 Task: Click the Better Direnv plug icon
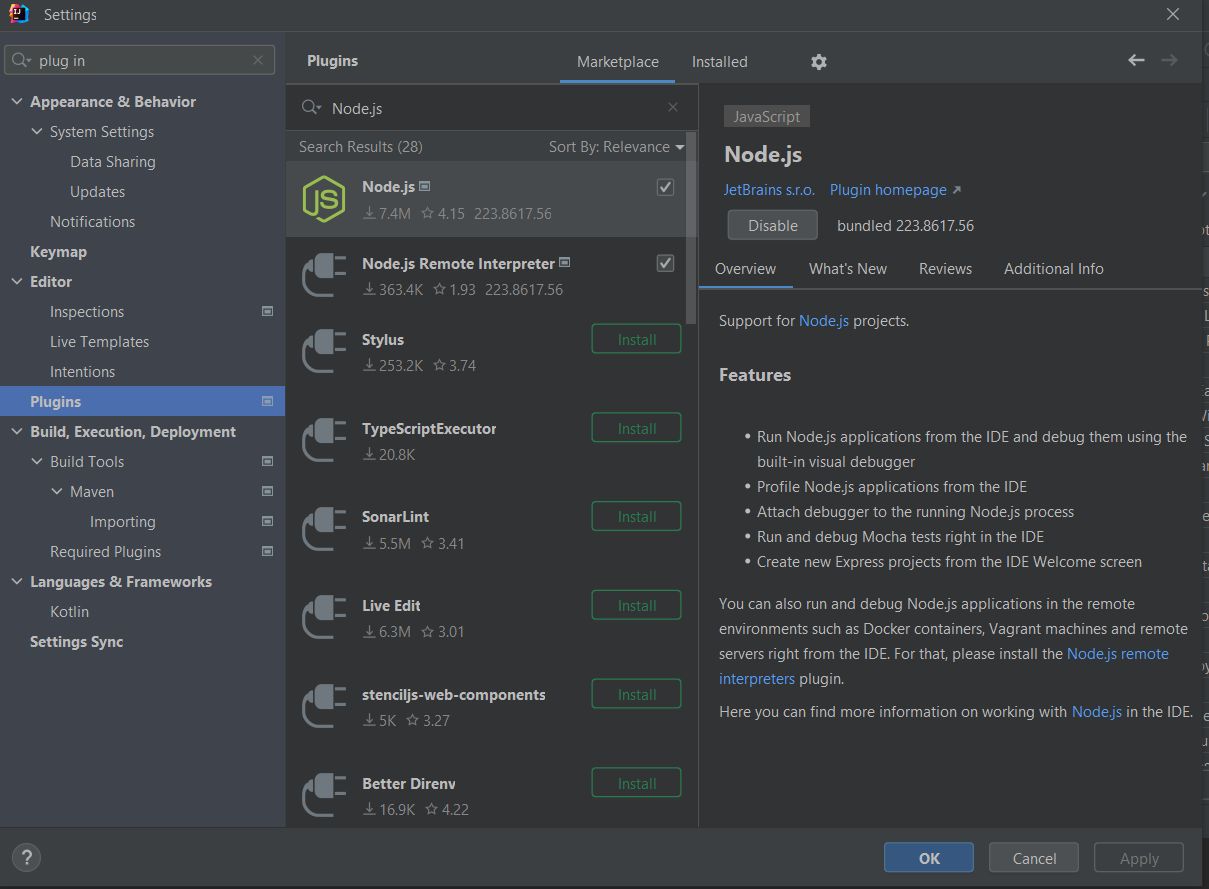click(324, 795)
